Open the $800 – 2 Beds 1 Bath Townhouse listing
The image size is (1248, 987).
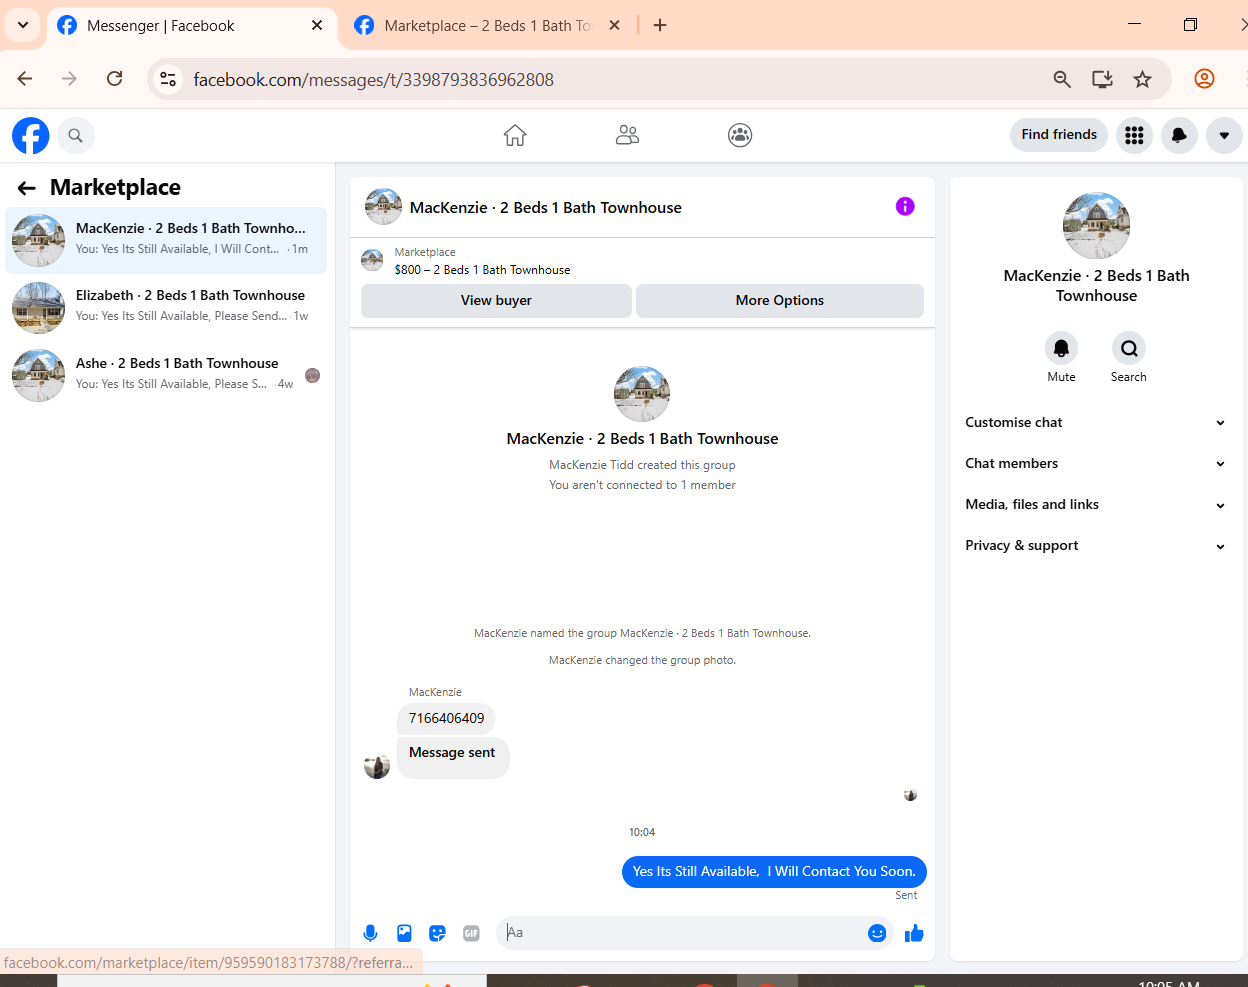click(x=482, y=270)
